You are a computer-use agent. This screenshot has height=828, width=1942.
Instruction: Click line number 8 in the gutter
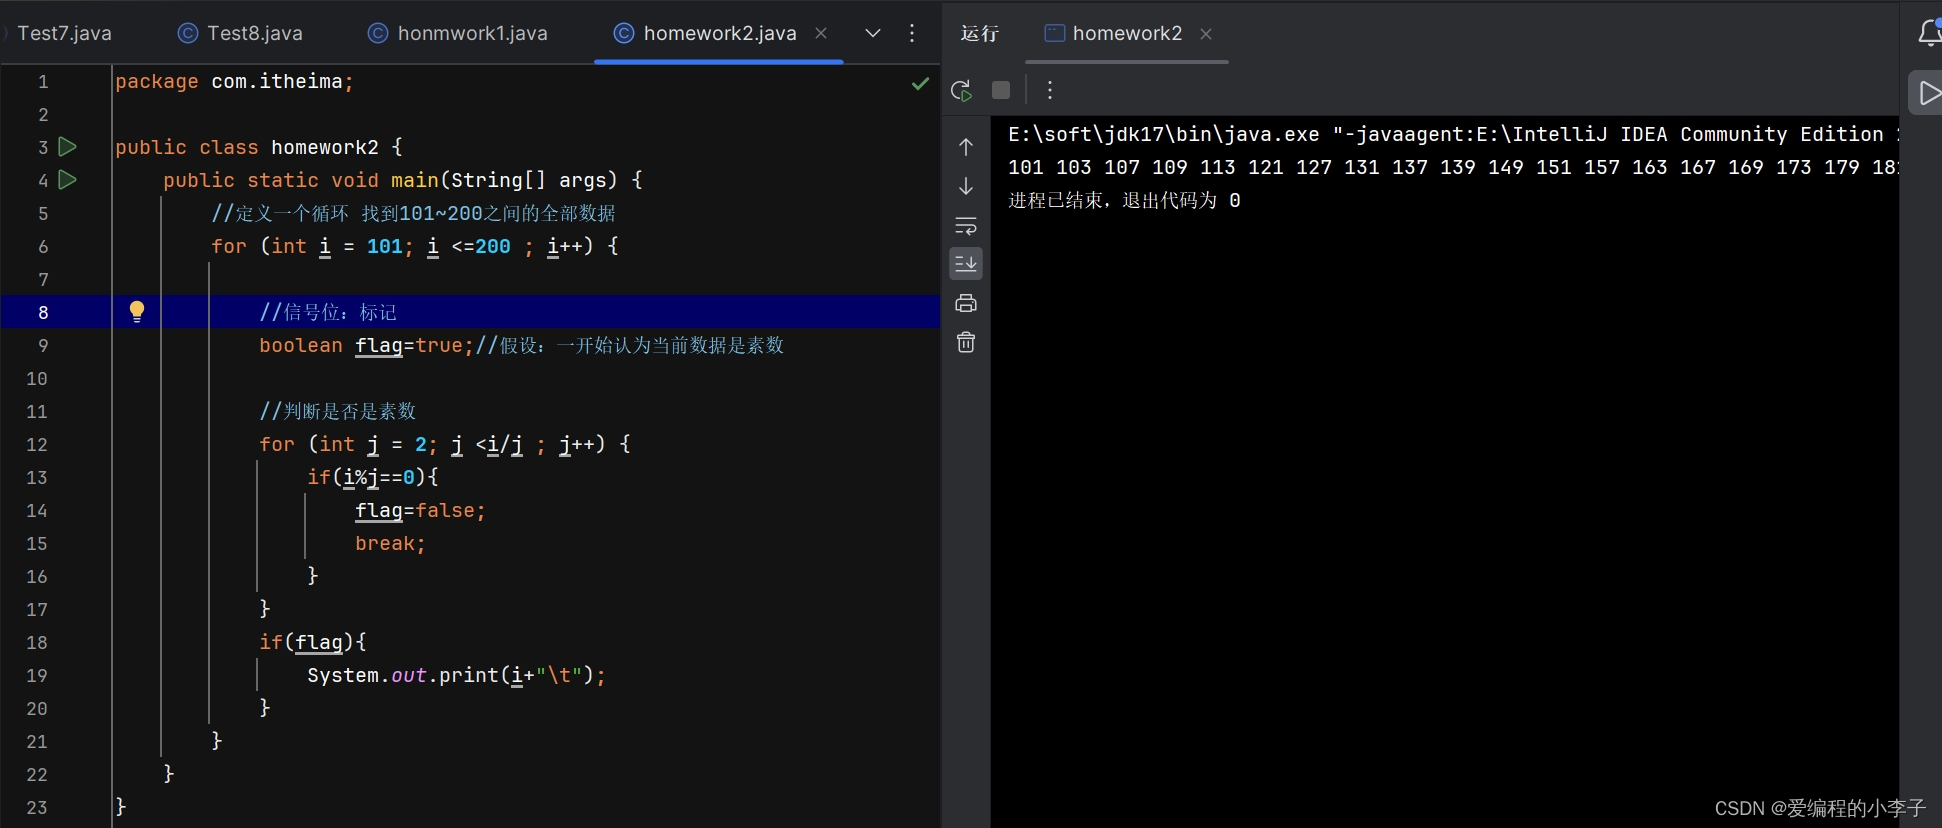(x=43, y=312)
